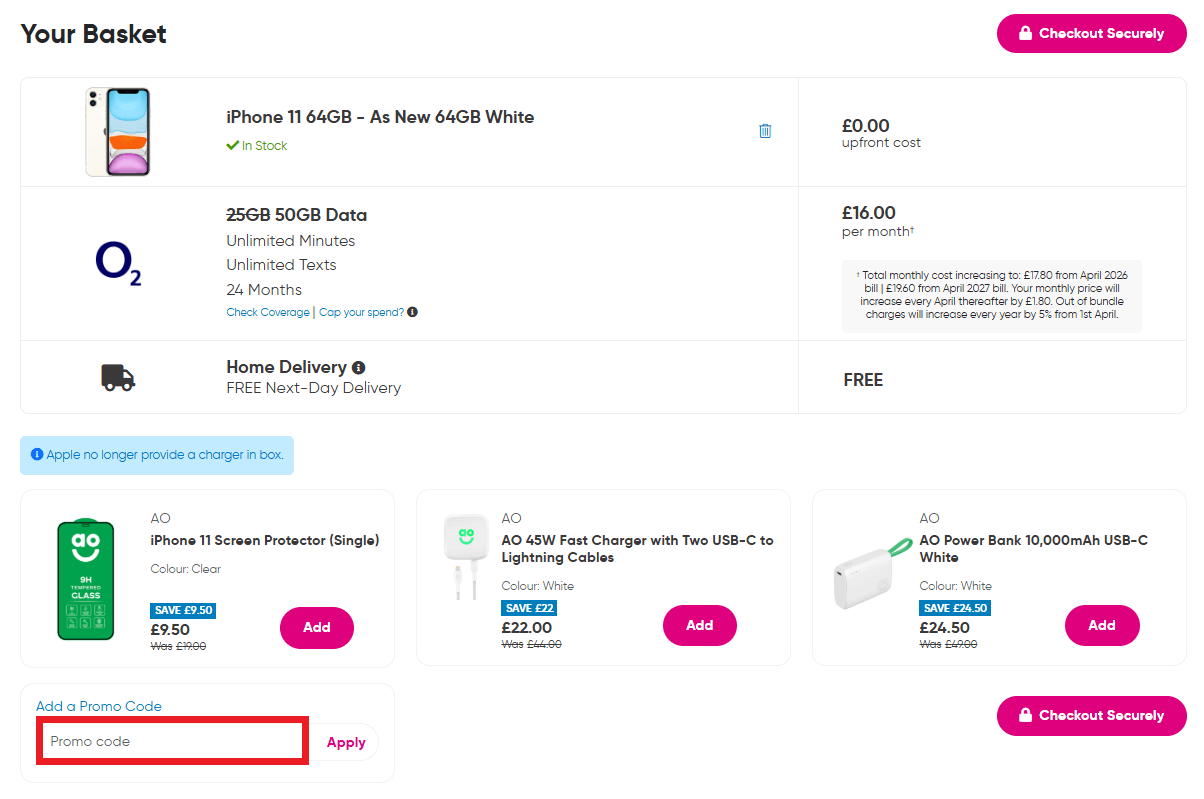
Task: Add the AO Power Bank to basket
Action: pos(1101,625)
